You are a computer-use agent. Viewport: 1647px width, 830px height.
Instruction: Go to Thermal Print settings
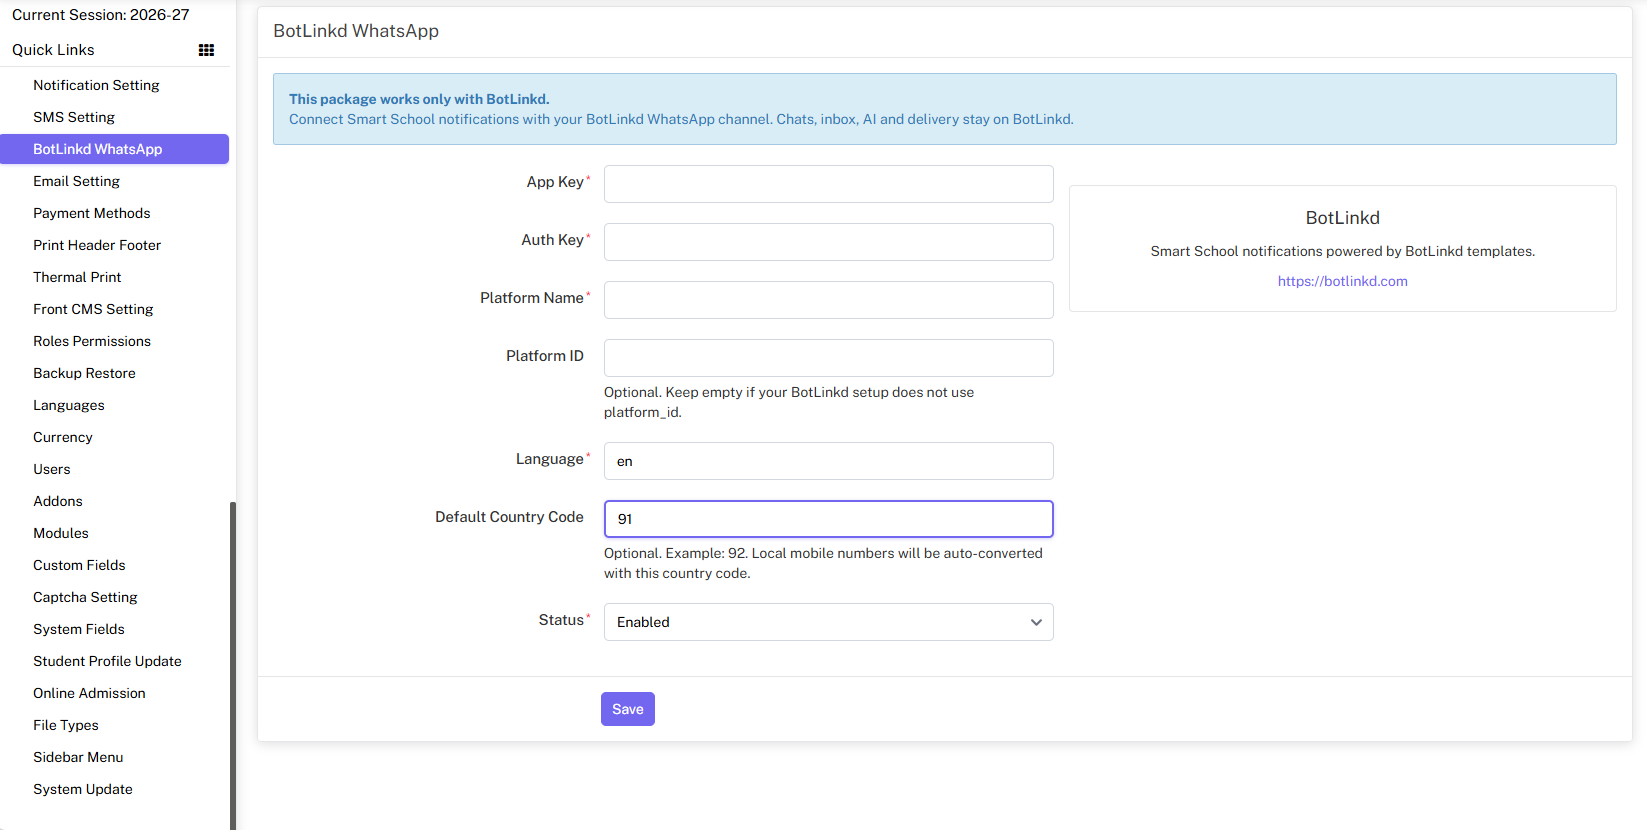77,277
